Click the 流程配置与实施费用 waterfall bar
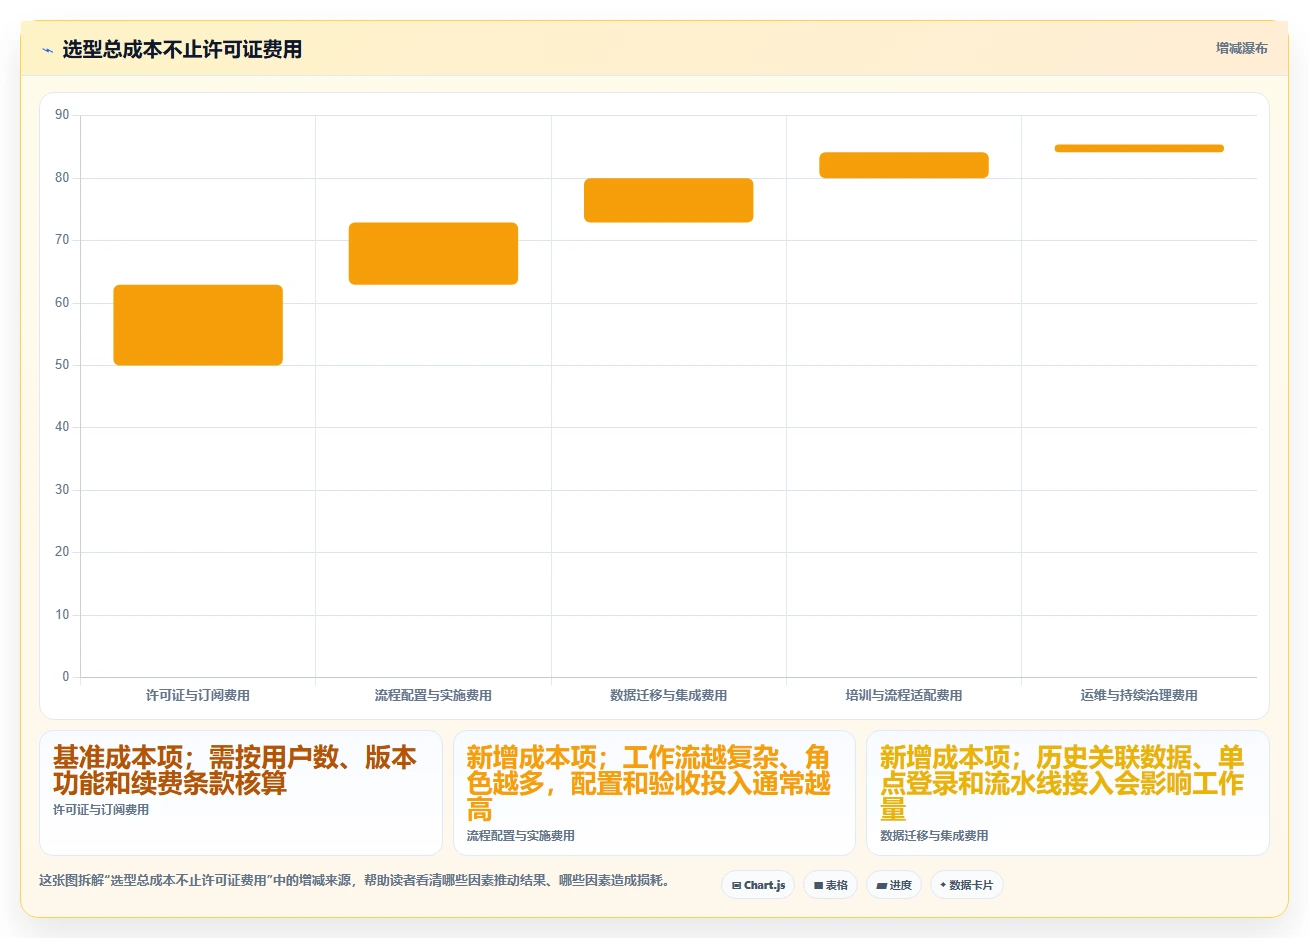The image size is (1309, 938). 433,254
